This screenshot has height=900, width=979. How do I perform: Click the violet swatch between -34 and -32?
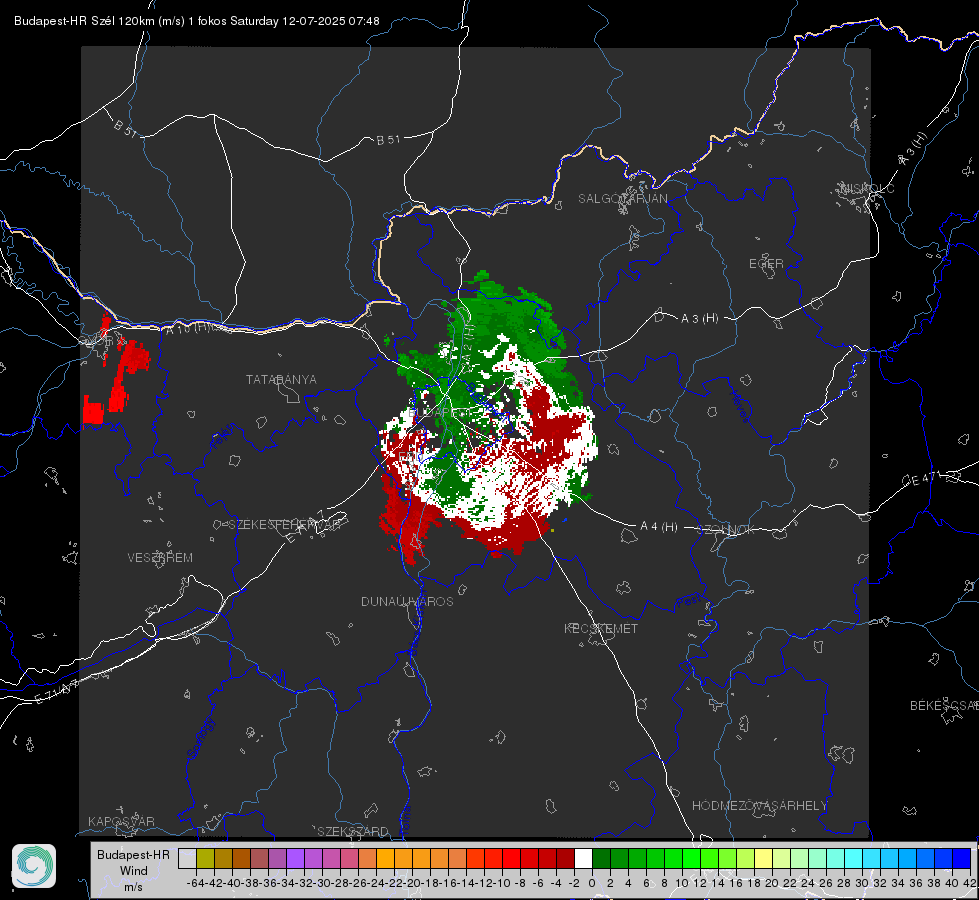coord(295,858)
